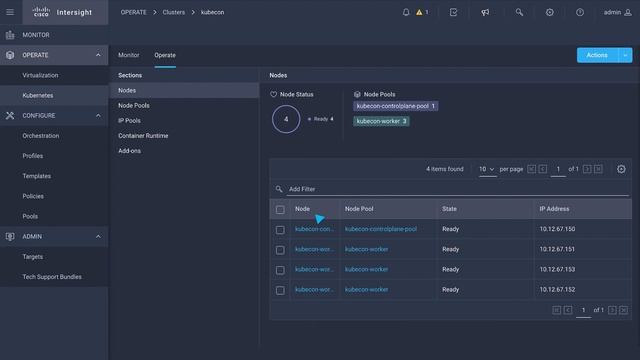Click the OPERATE sidebar icon

[x=10, y=55]
